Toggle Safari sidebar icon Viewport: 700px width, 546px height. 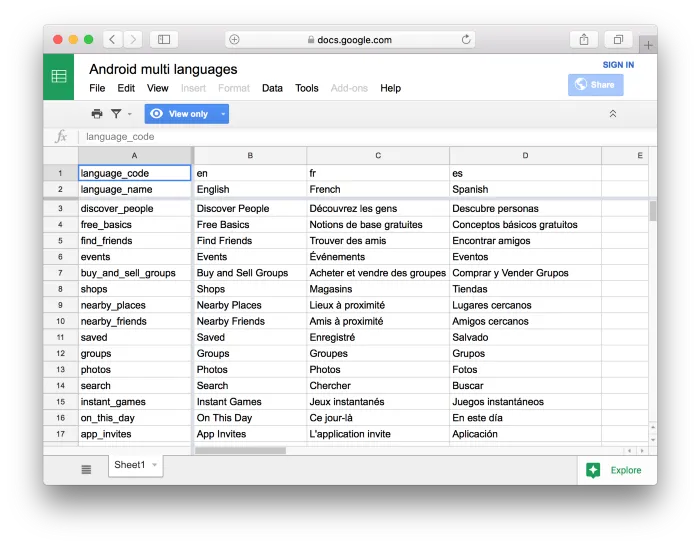(x=164, y=39)
